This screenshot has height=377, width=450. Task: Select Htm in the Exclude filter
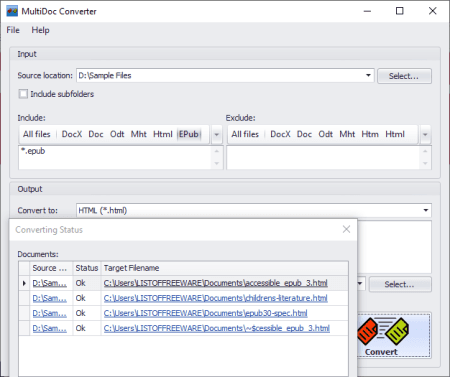pyautogui.click(x=370, y=134)
